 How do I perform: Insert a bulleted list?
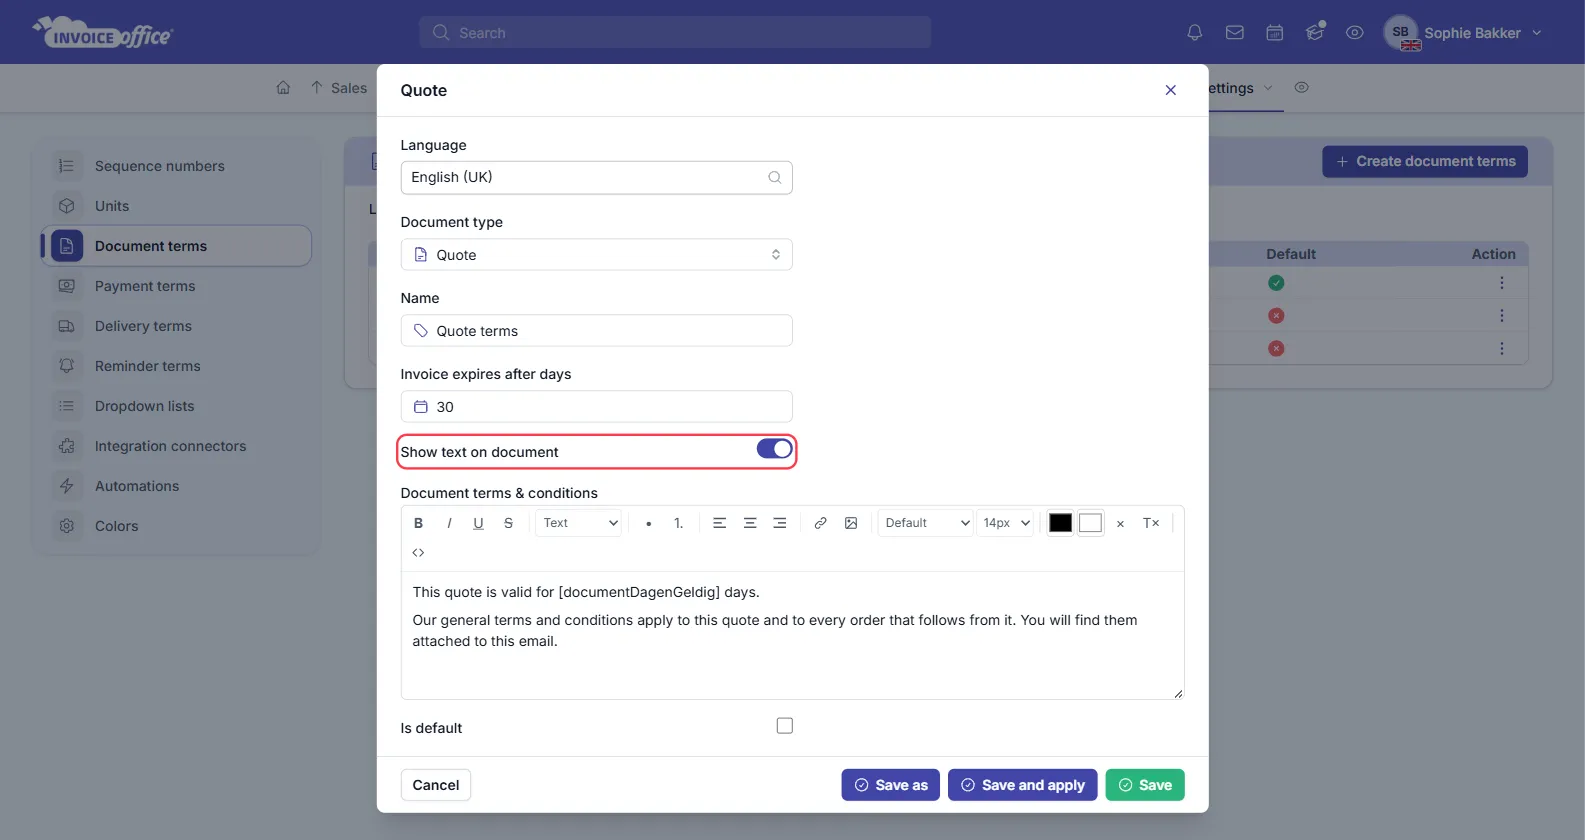tap(649, 523)
